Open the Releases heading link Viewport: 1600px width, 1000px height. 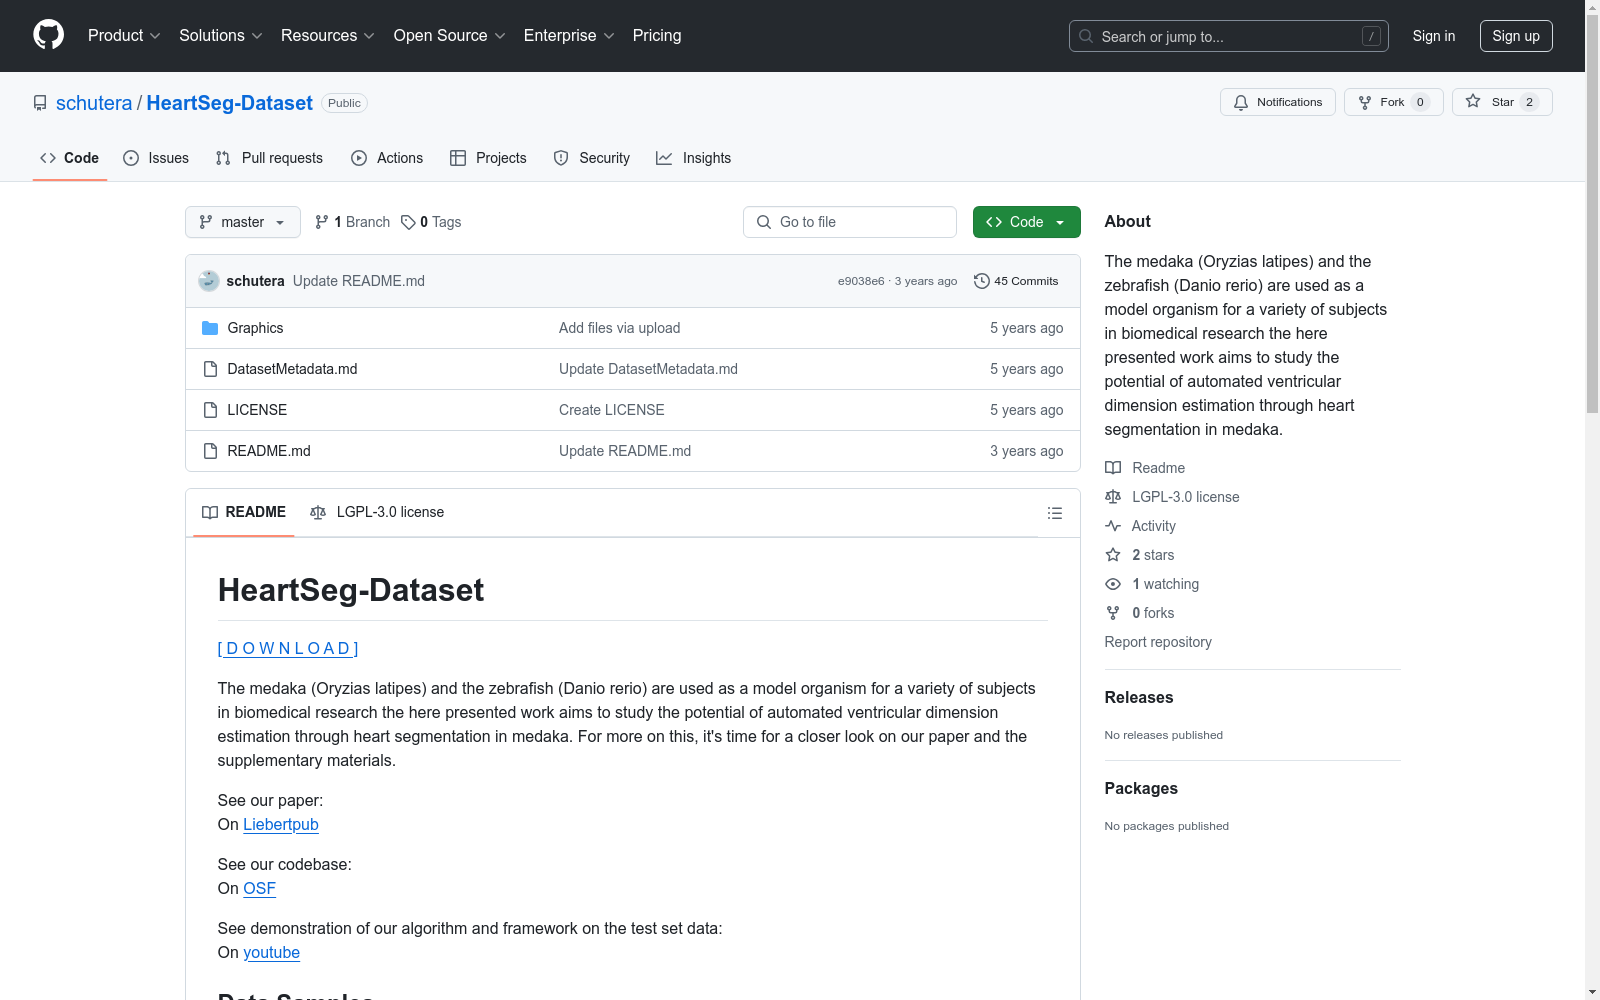(1139, 698)
